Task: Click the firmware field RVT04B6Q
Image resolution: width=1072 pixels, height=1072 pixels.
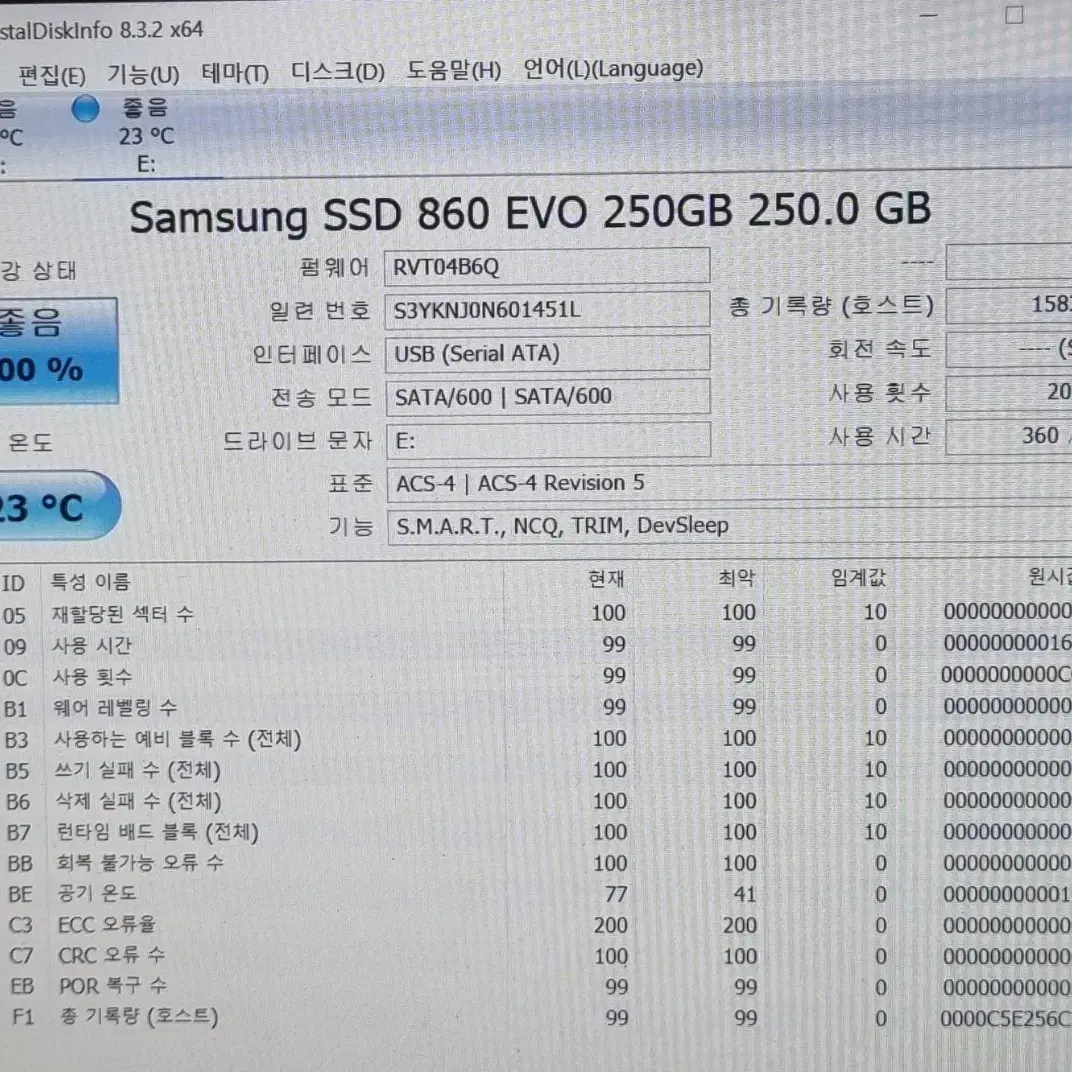Action: coord(547,266)
